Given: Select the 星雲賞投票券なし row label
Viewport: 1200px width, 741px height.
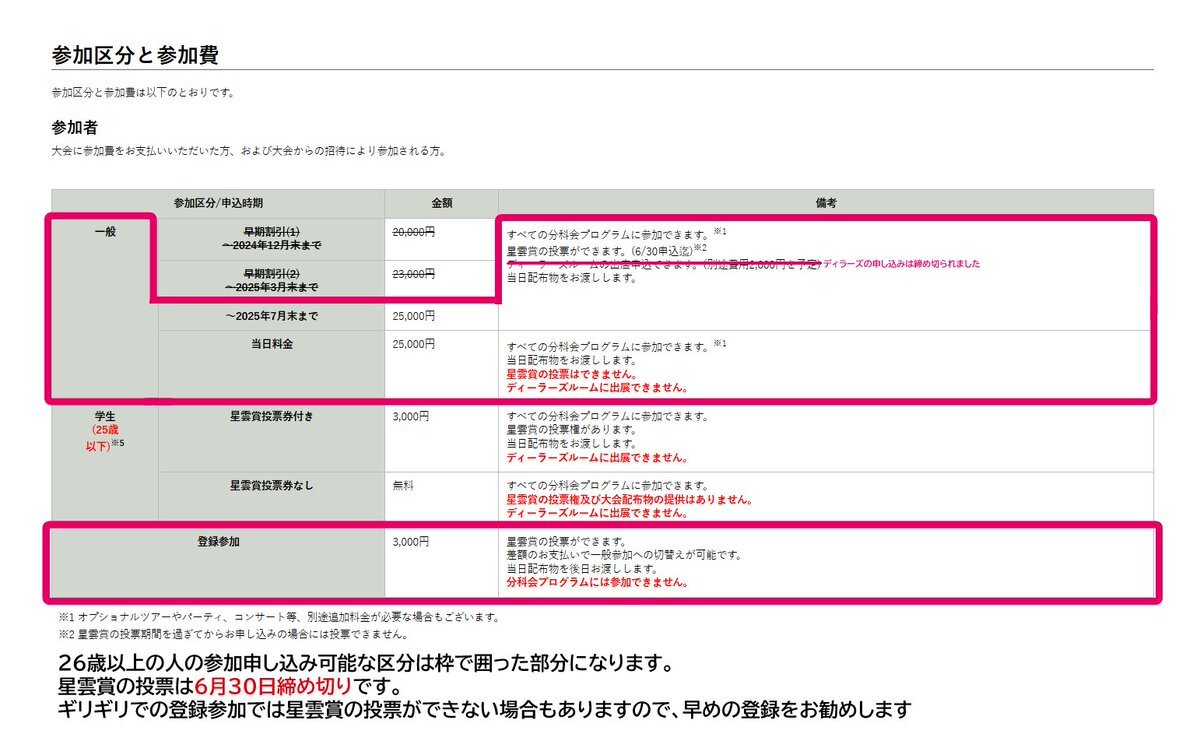Looking at the screenshot, I should (271, 485).
